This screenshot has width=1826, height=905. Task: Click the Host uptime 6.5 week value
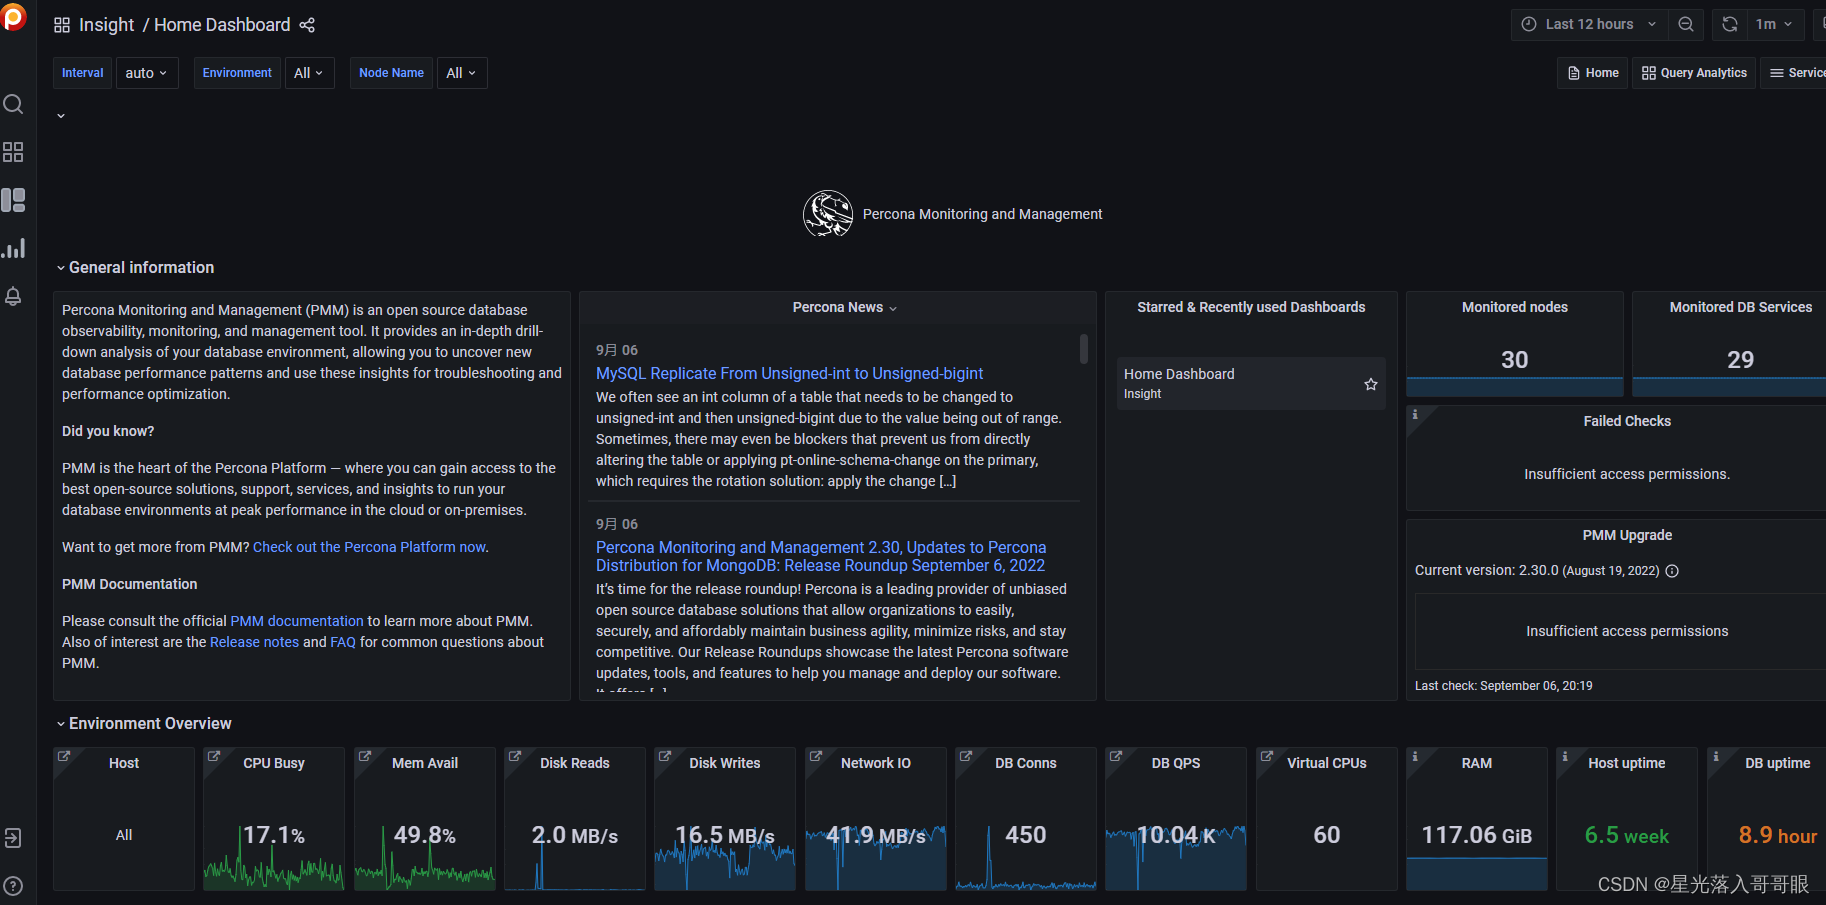tap(1627, 835)
